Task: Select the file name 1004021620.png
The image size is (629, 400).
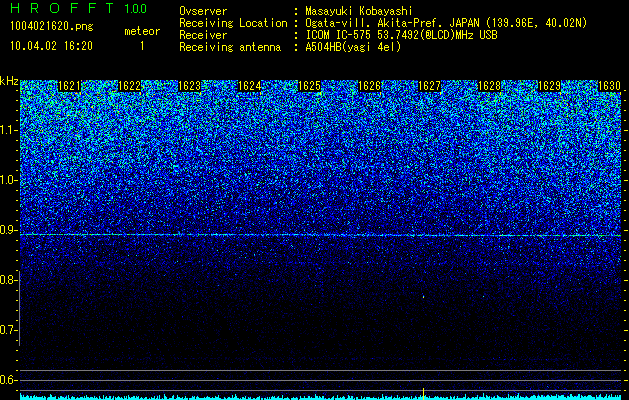Action: click(52, 27)
